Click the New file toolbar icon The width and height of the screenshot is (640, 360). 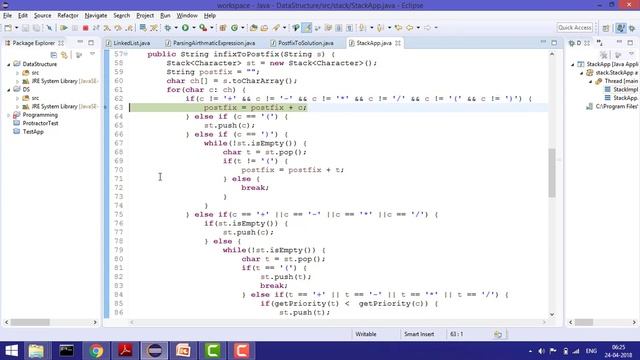click(8, 28)
